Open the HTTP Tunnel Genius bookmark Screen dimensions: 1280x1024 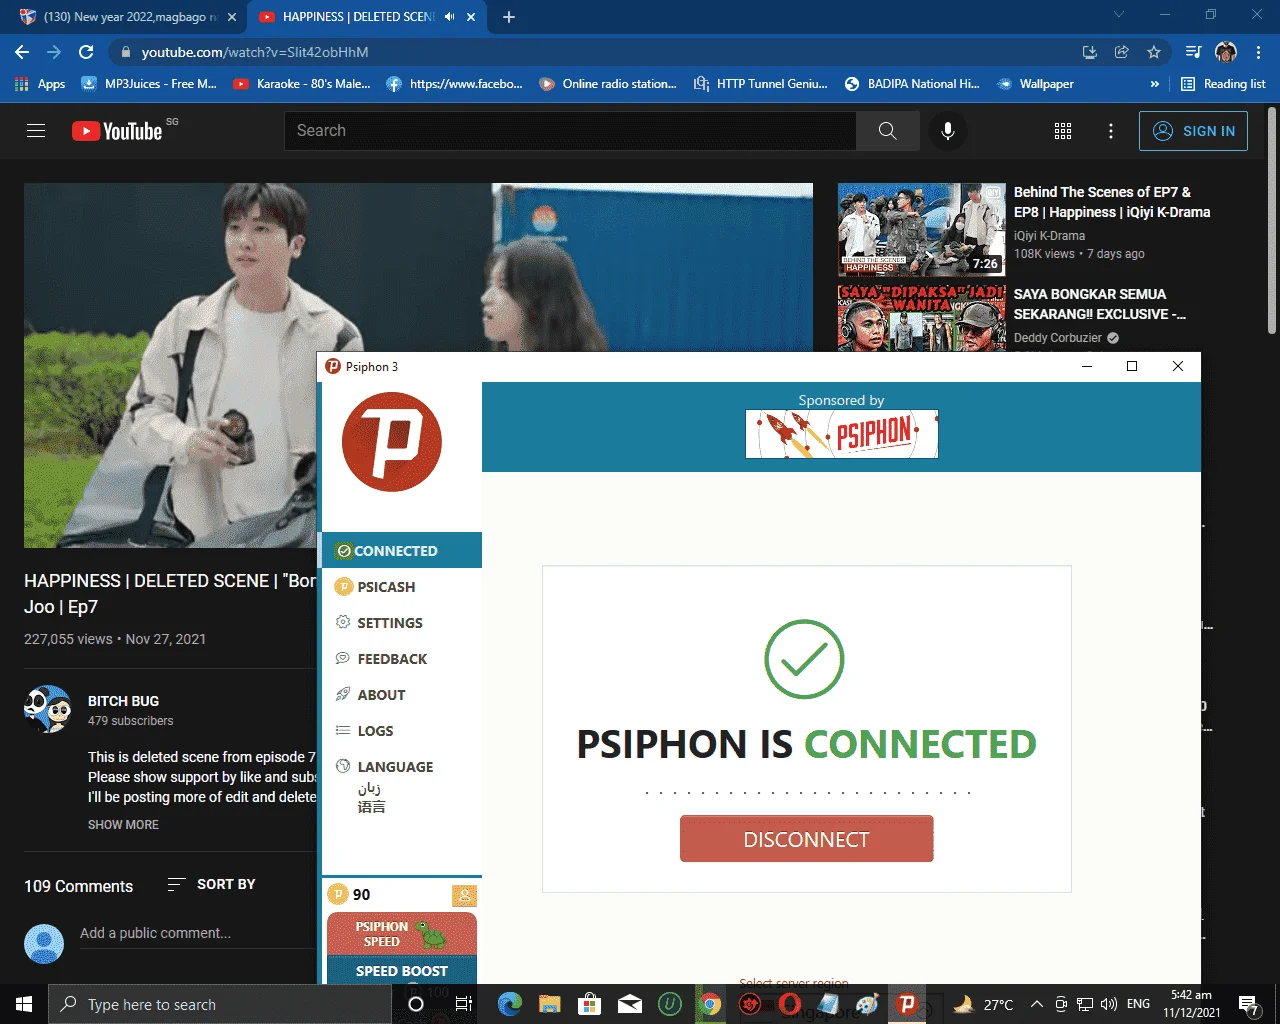(x=761, y=84)
